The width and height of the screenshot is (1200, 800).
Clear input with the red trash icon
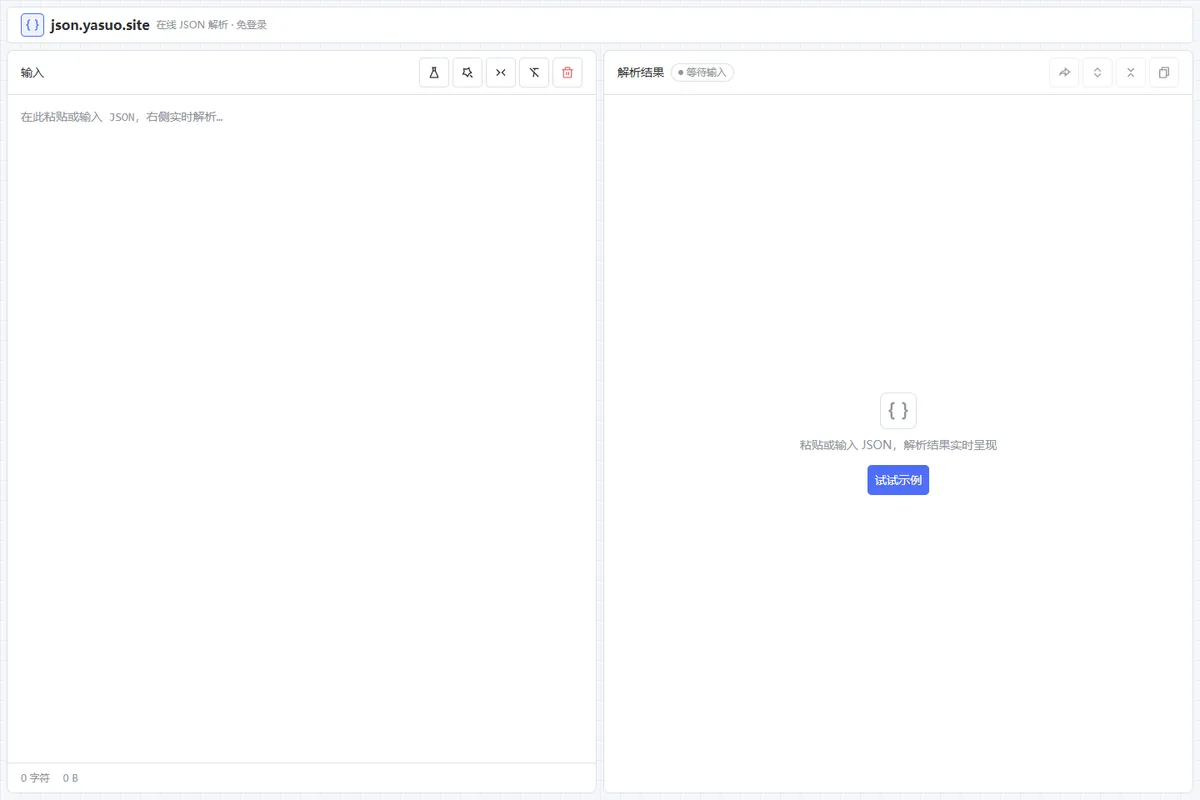point(567,73)
